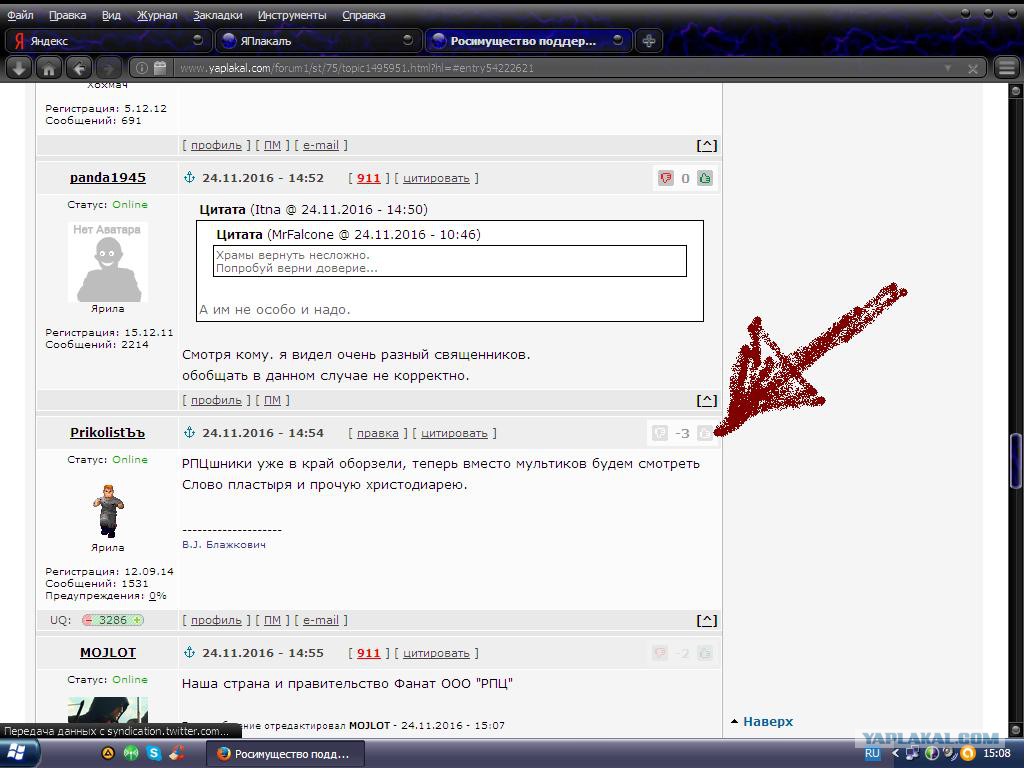Open the Справка menu
Viewport: 1025px width, 768px height.
363,15
